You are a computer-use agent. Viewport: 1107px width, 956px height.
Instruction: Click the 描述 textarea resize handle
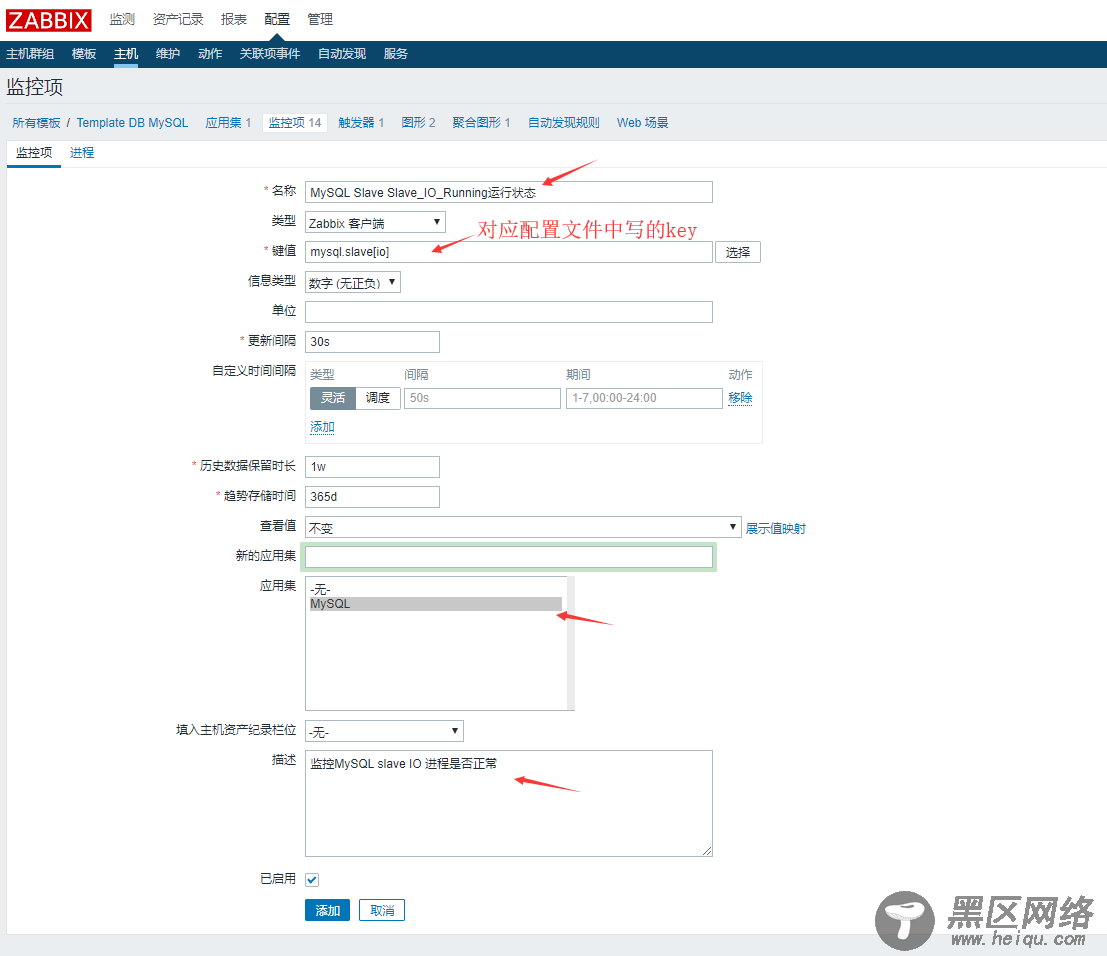[707, 851]
